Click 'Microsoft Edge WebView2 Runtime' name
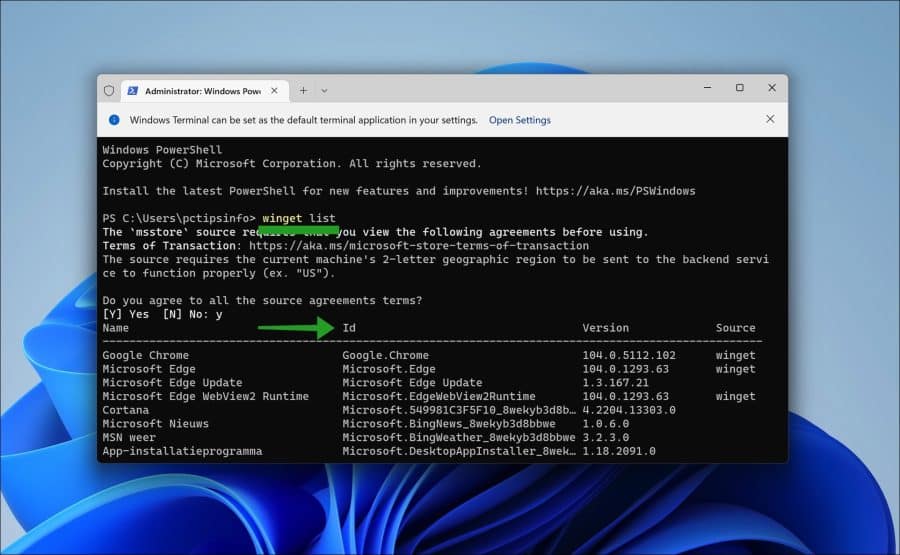 tap(205, 397)
